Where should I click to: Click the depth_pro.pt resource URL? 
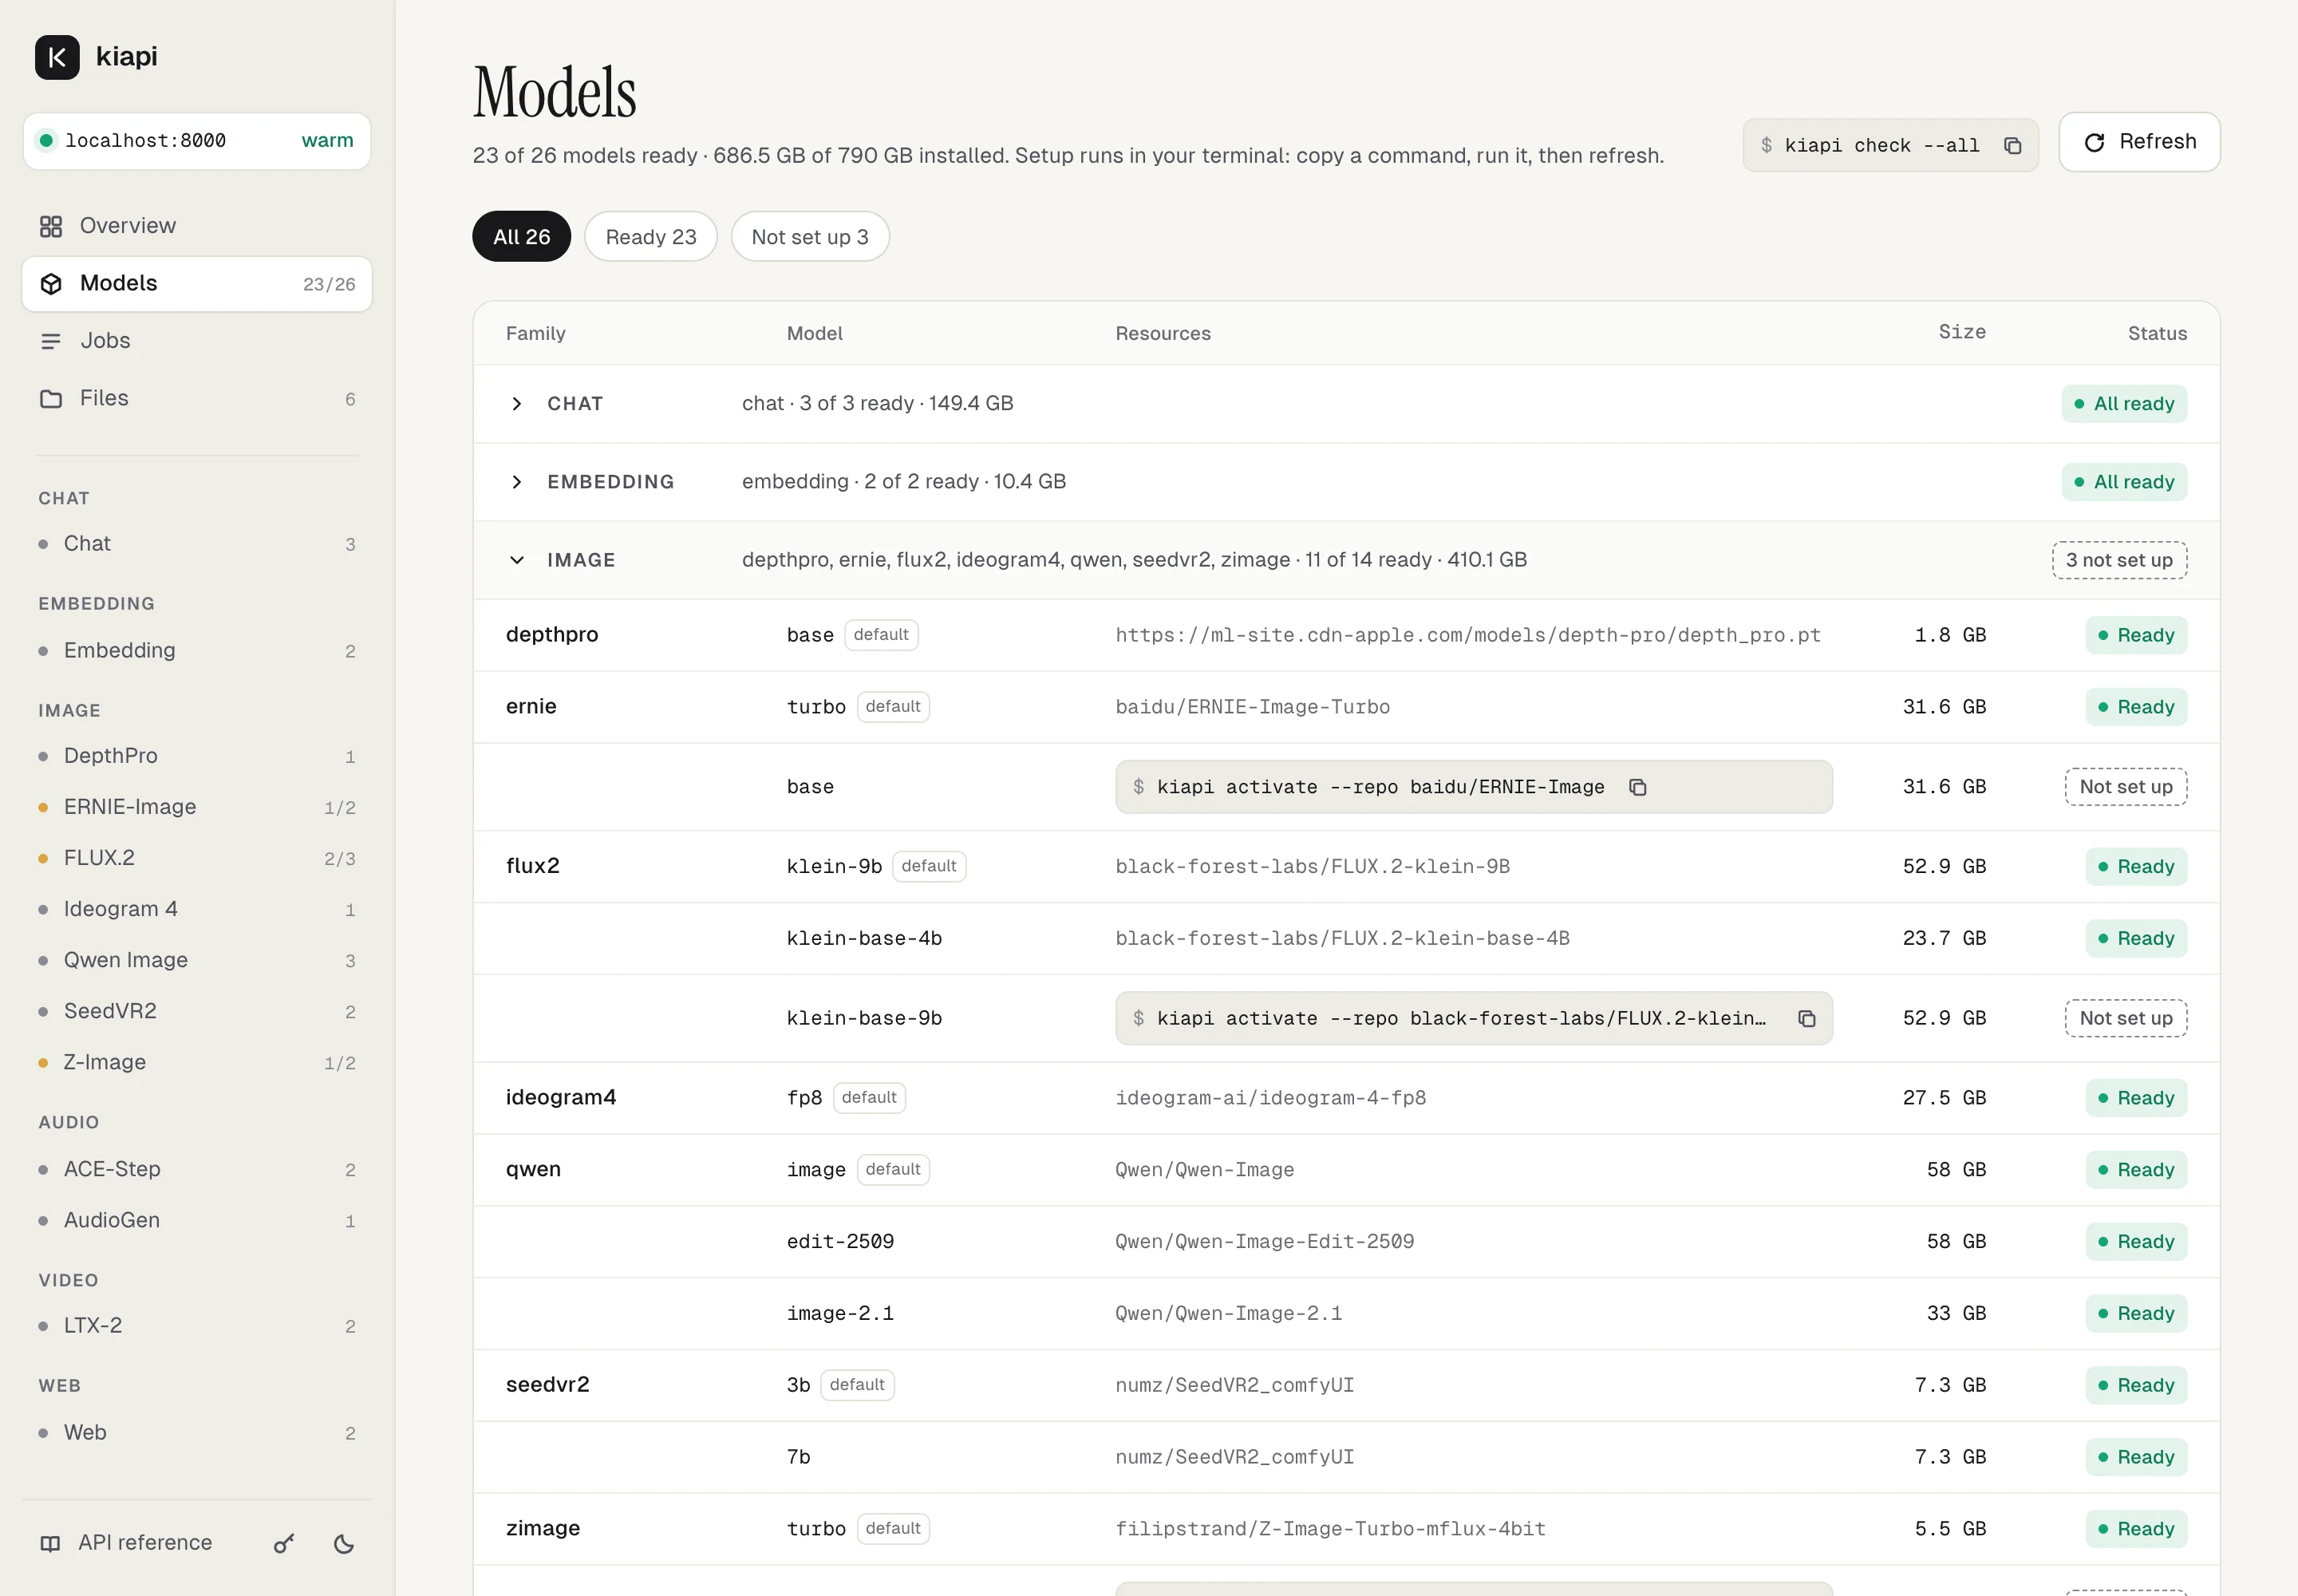pyautogui.click(x=1468, y=635)
